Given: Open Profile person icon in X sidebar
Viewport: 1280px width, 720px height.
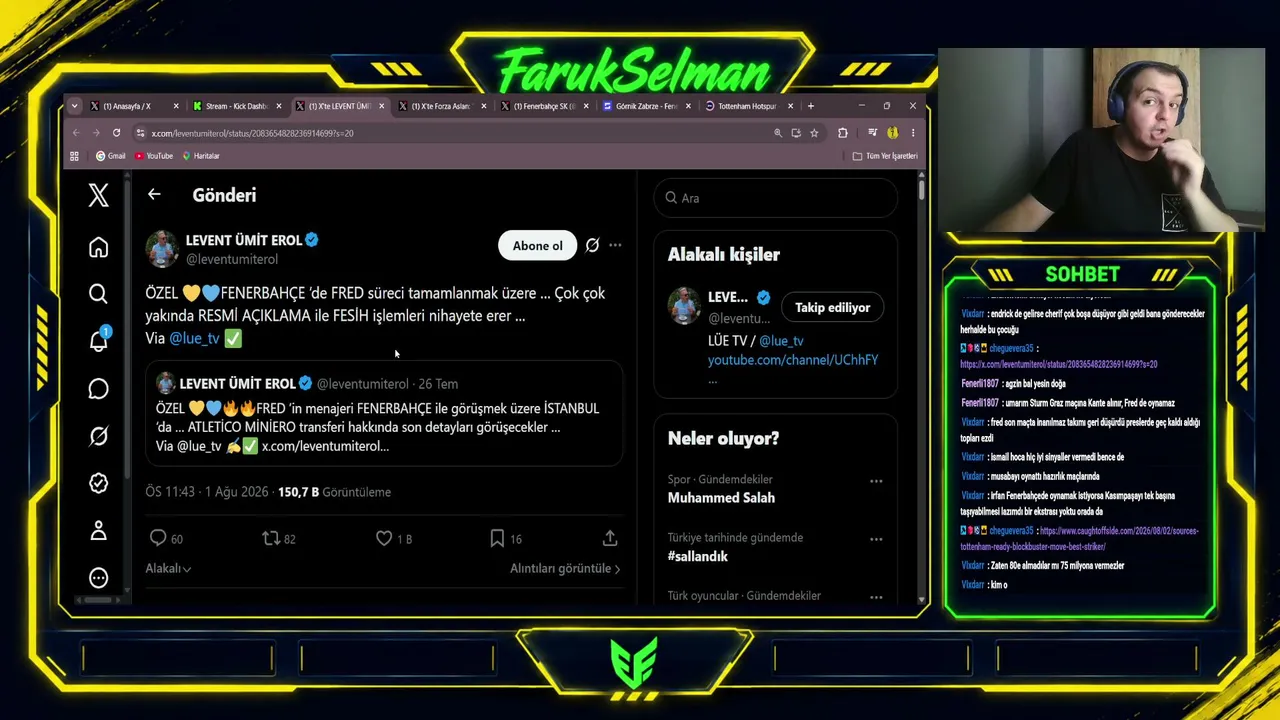Looking at the screenshot, I should (98, 531).
